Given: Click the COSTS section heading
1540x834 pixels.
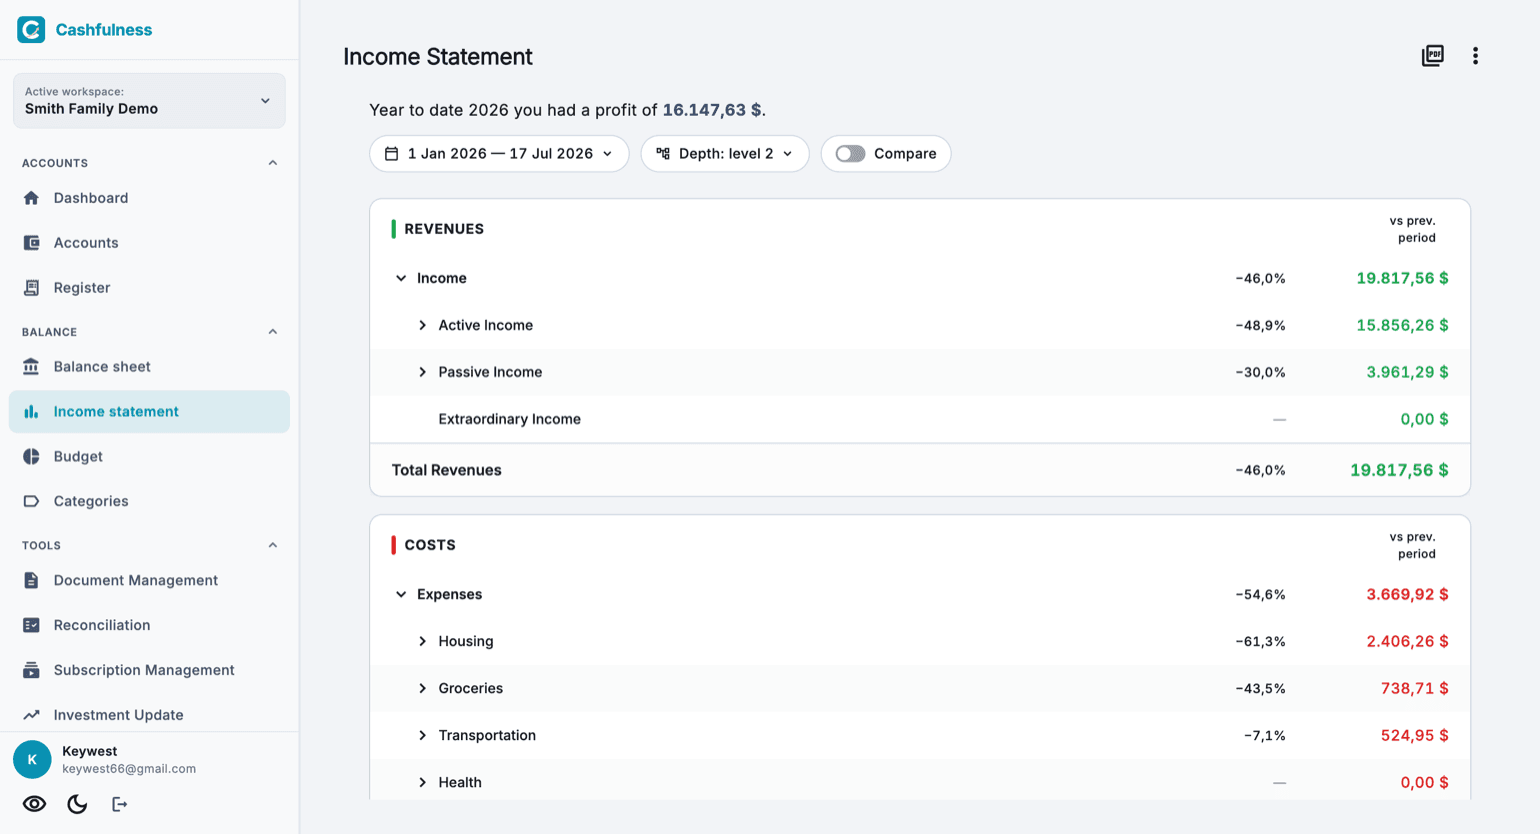Looking at the screenshot, I should click(430, 545).
